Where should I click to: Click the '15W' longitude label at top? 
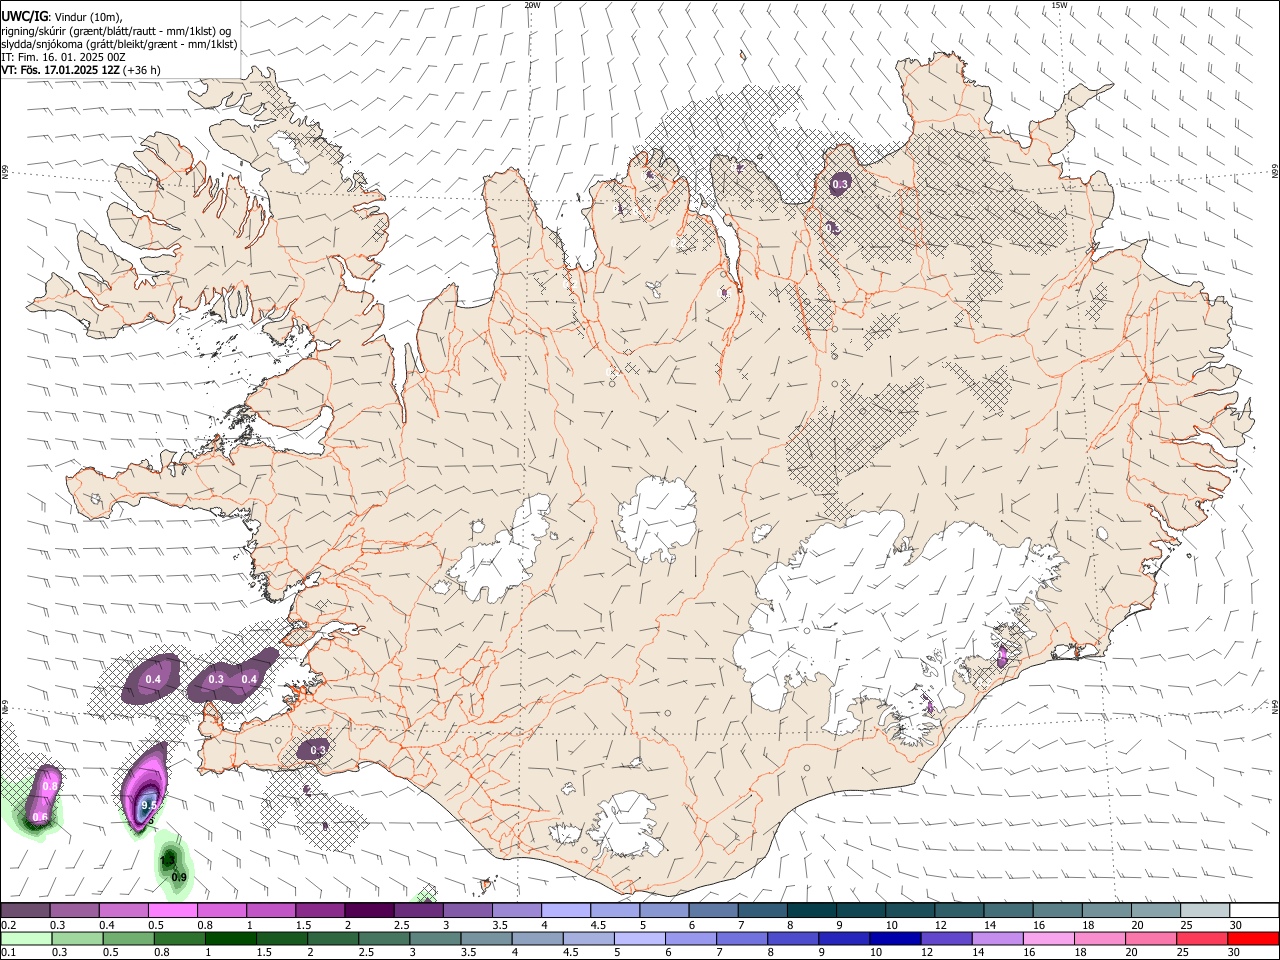1059,5
